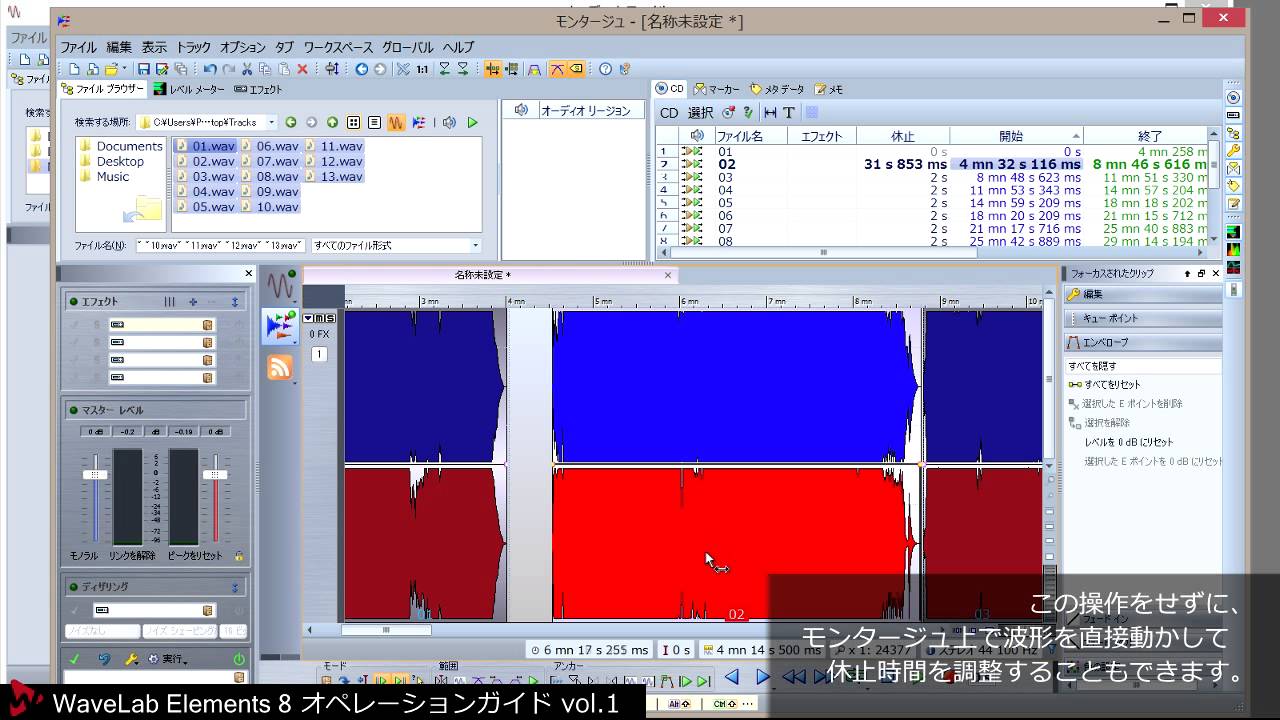The image size is (1280, 720).
Task: Click the pause-width icon in CD toolbar
Action: (x=770, y=112)
